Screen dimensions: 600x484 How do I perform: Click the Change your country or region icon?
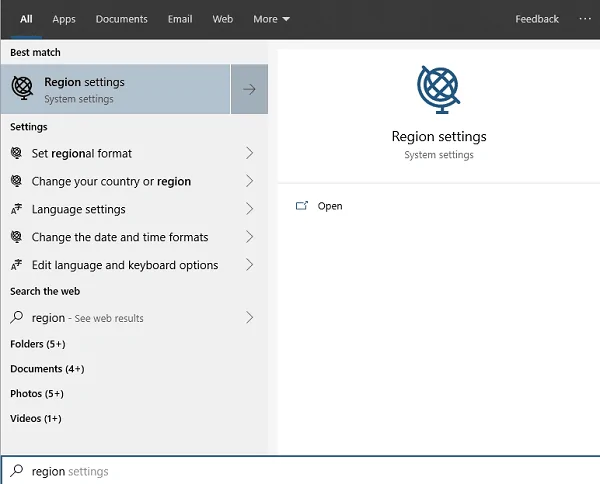click(16, 181)
